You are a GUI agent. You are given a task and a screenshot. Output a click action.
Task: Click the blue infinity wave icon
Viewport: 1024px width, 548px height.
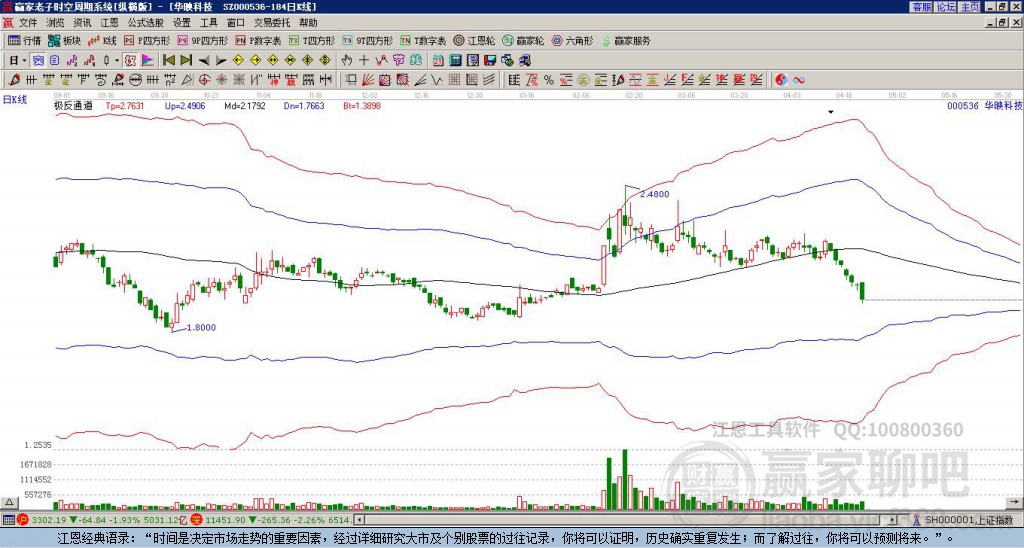798,80
